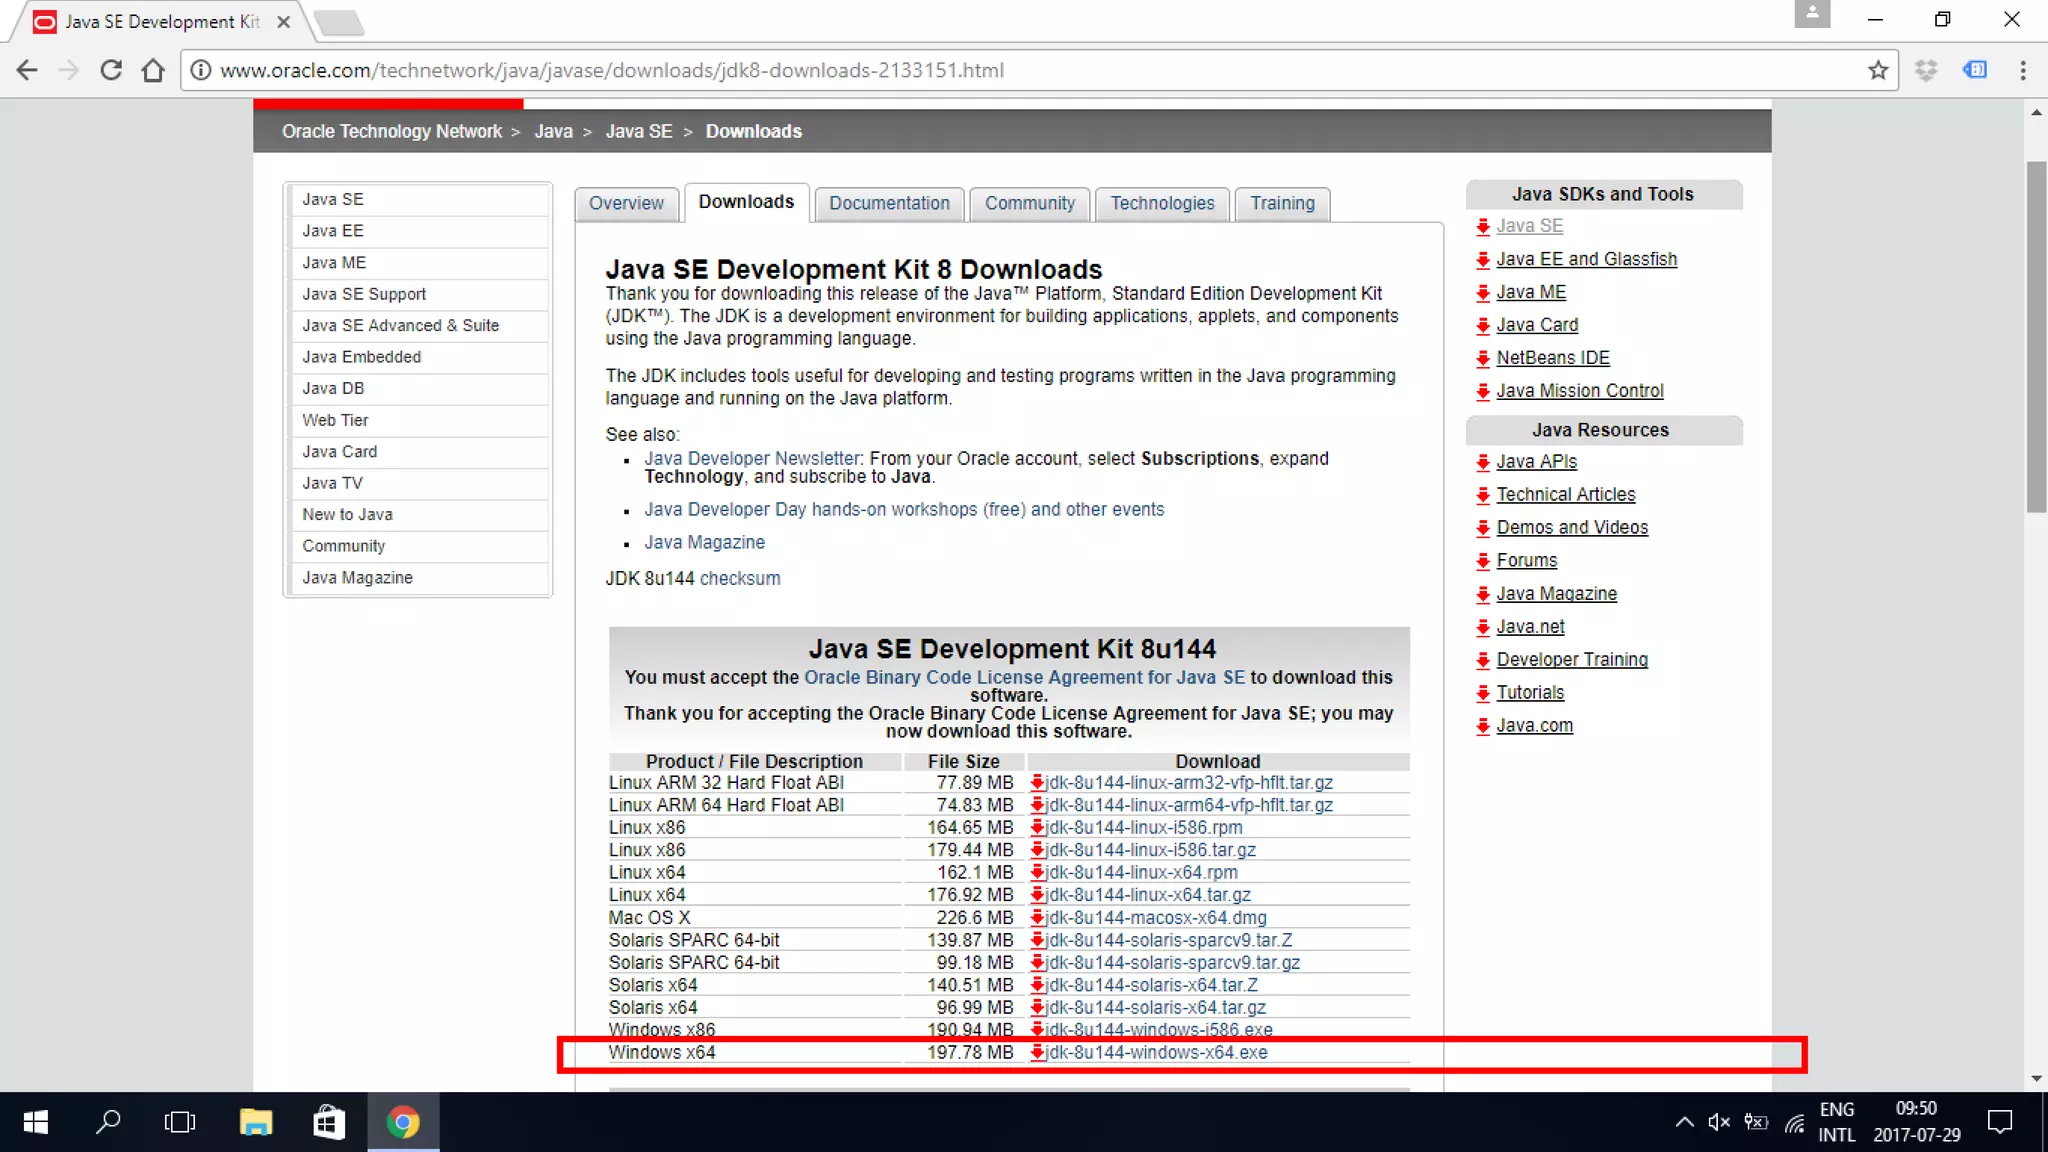Open the Action Center notifications icon
Image resolution: width=2048 pixels, height=1152 pixels.
[1999, 1122]
